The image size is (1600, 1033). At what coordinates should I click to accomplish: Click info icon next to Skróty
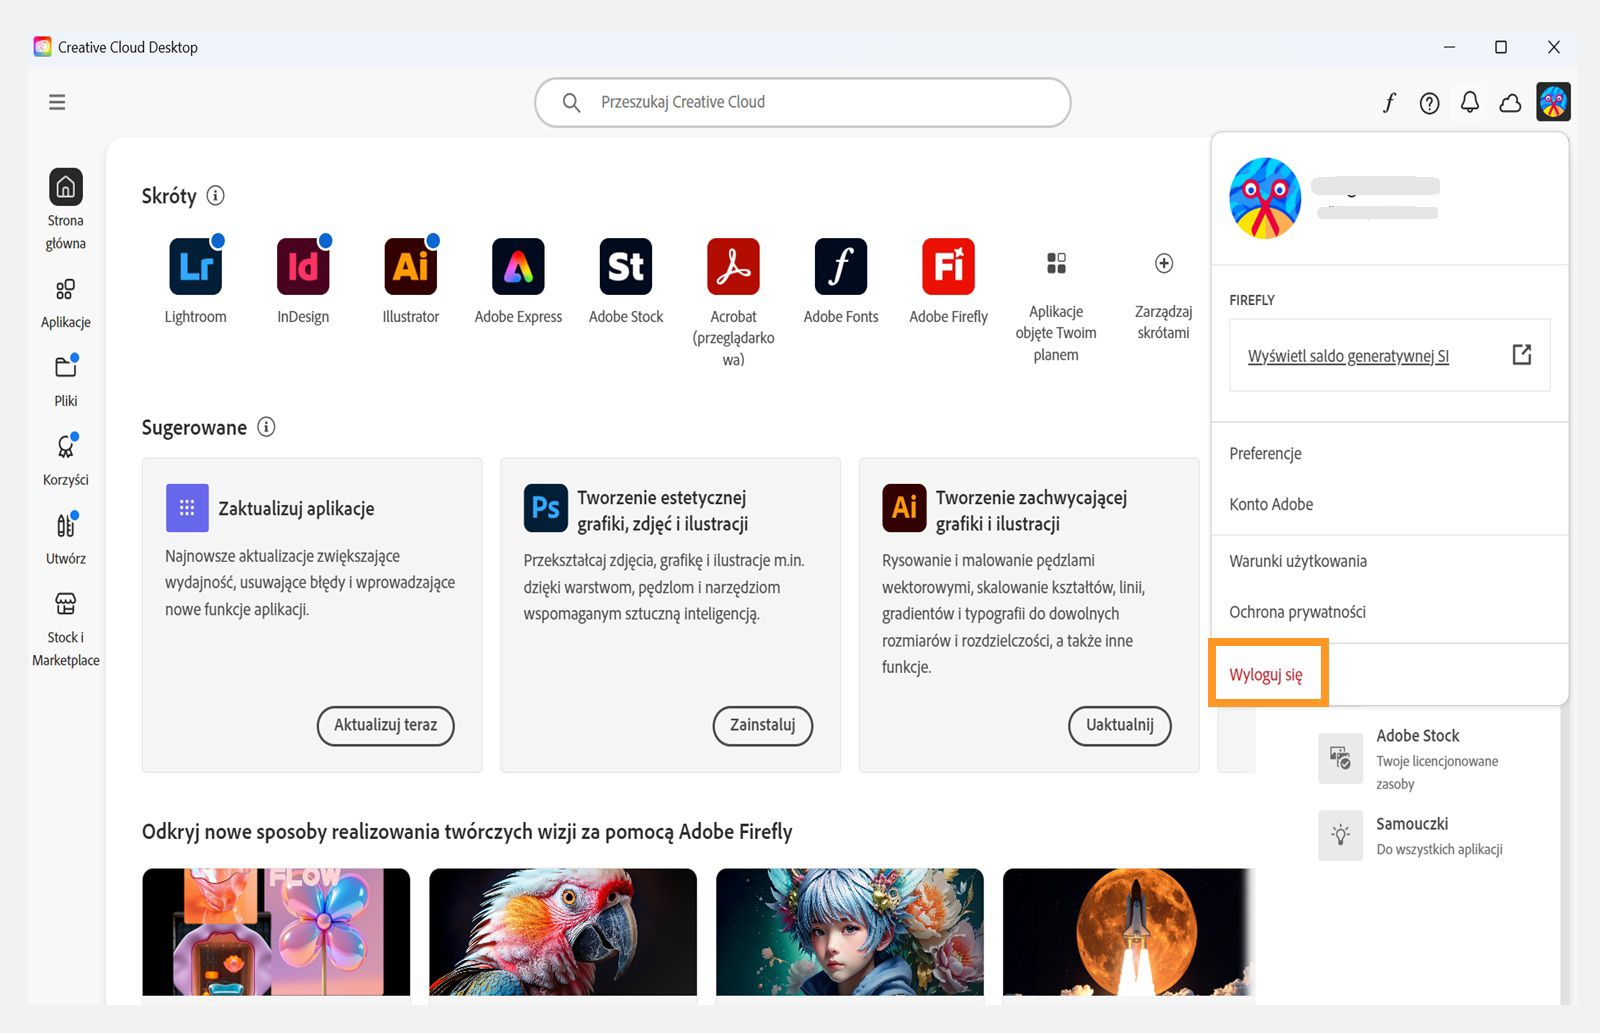point(215,195)
